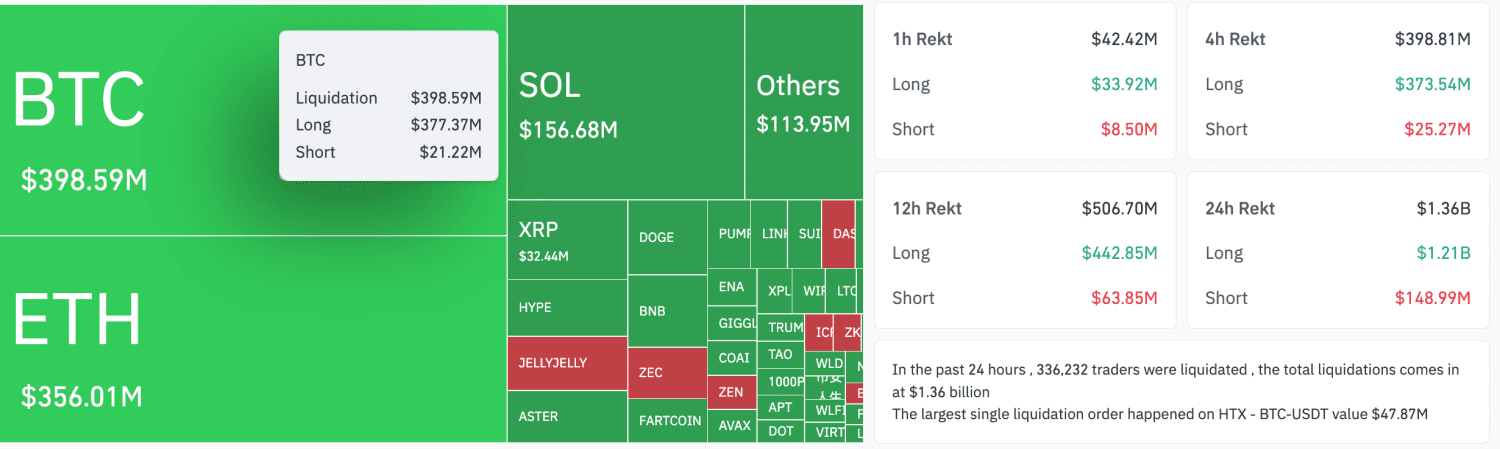The image size is (1500, 449).
Task: Click the ENA heatmap tile
Action: point(731,287)
